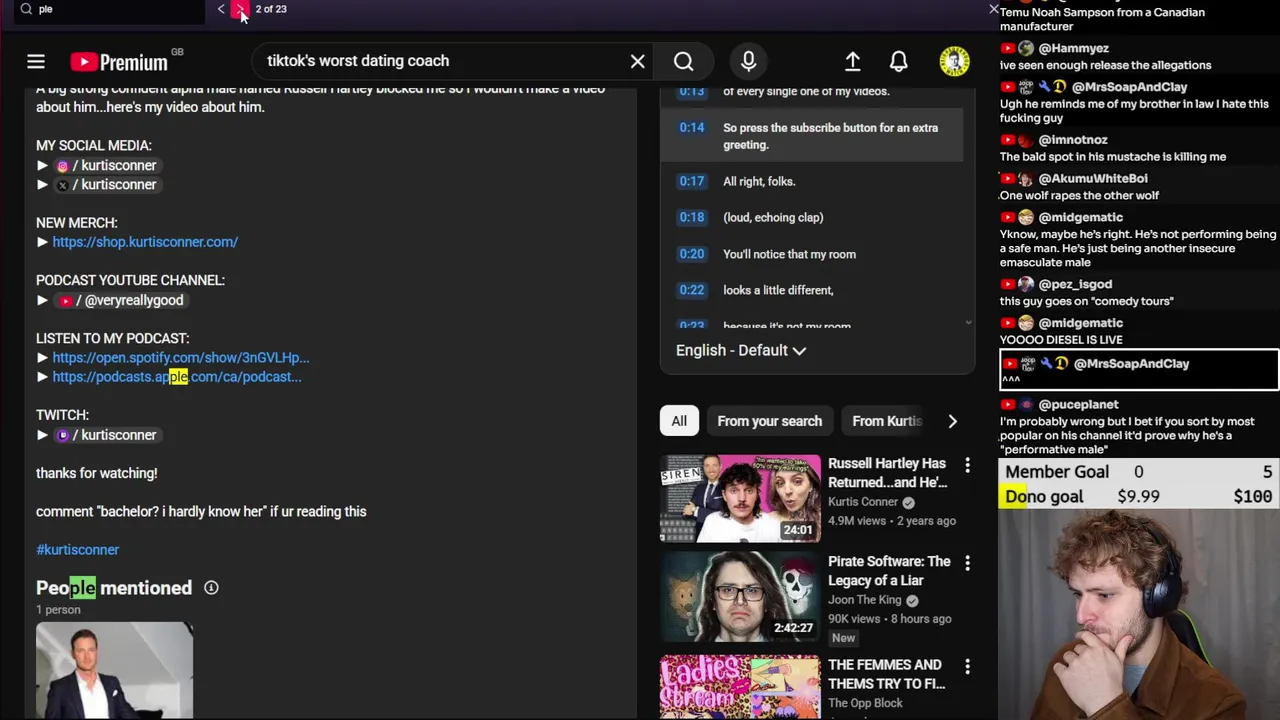Viewport: 1280px width, 720px height.
Task: Jump to transcript line at 0:20
Action: point(811,254)
